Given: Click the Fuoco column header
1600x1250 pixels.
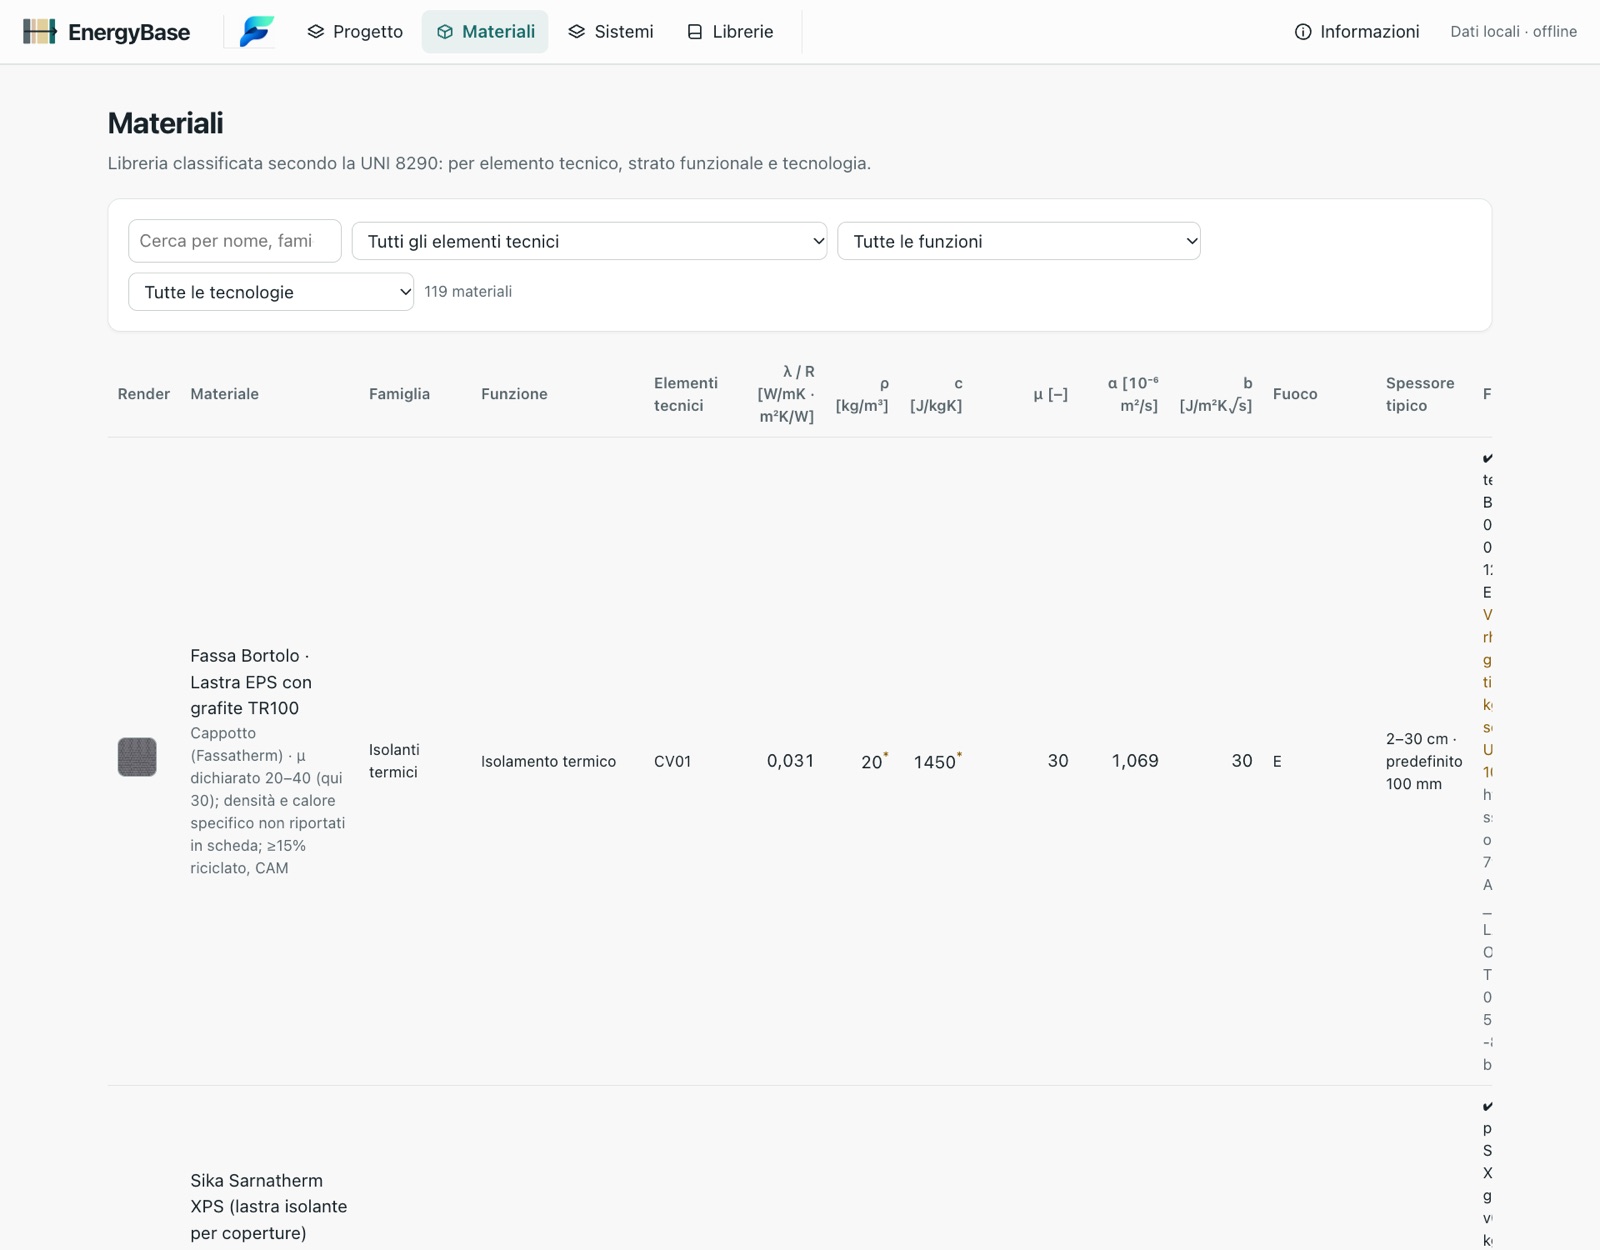Looking at the screenshot, I should click(1295, 394).
